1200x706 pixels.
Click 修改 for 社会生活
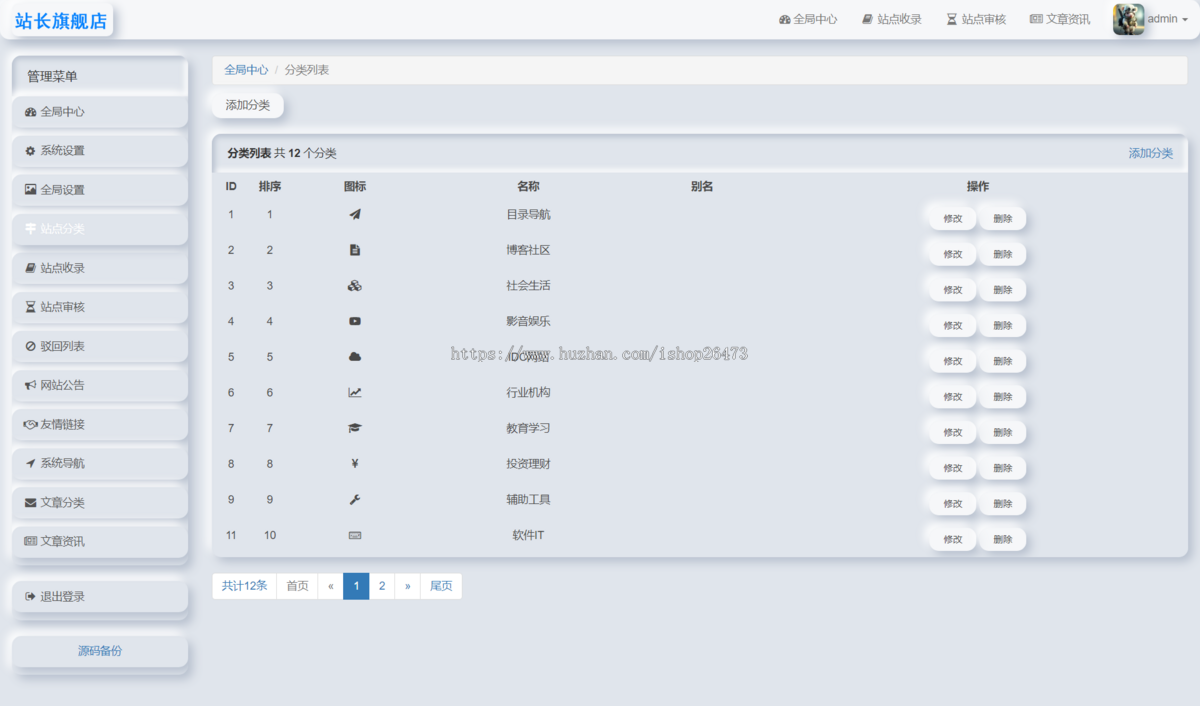[953, 290]
